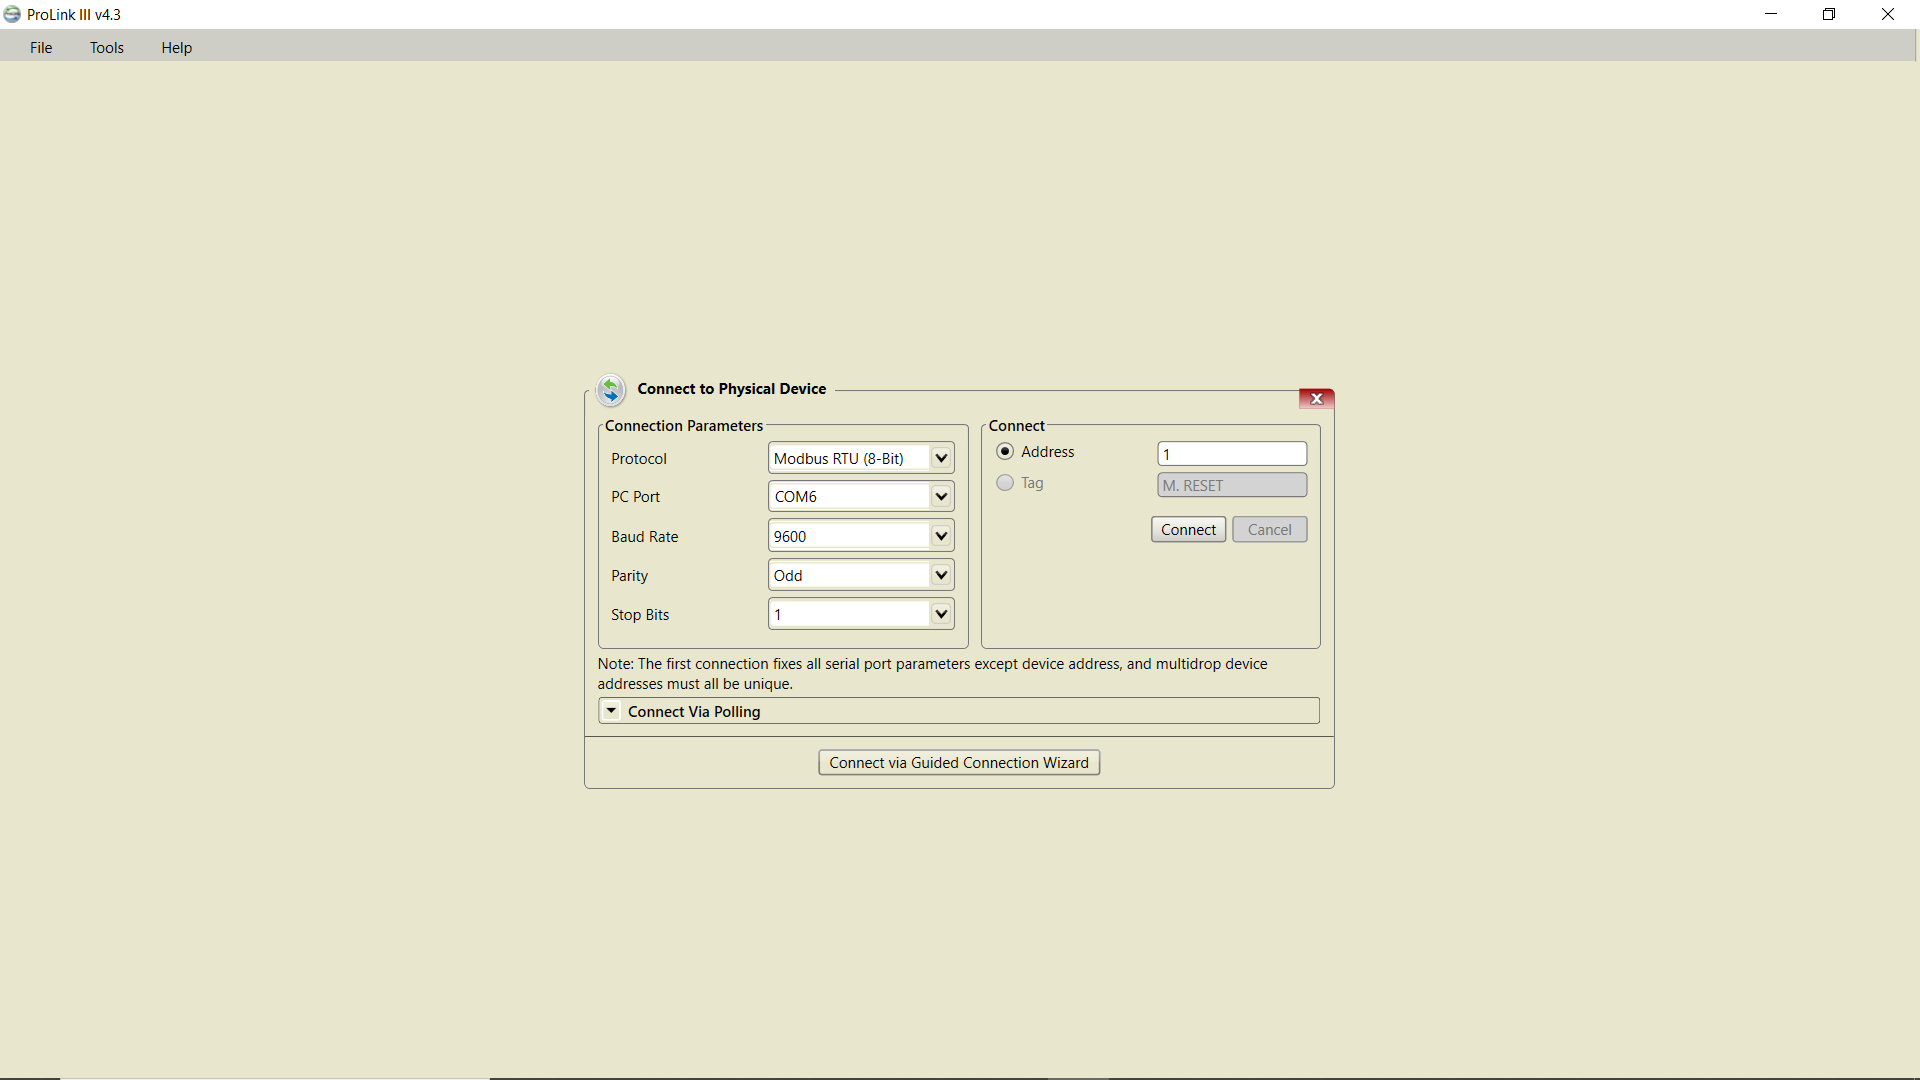Screen dimensions: 1920x1080
Task: Open the Tools menu
Action: coord(106,47)
